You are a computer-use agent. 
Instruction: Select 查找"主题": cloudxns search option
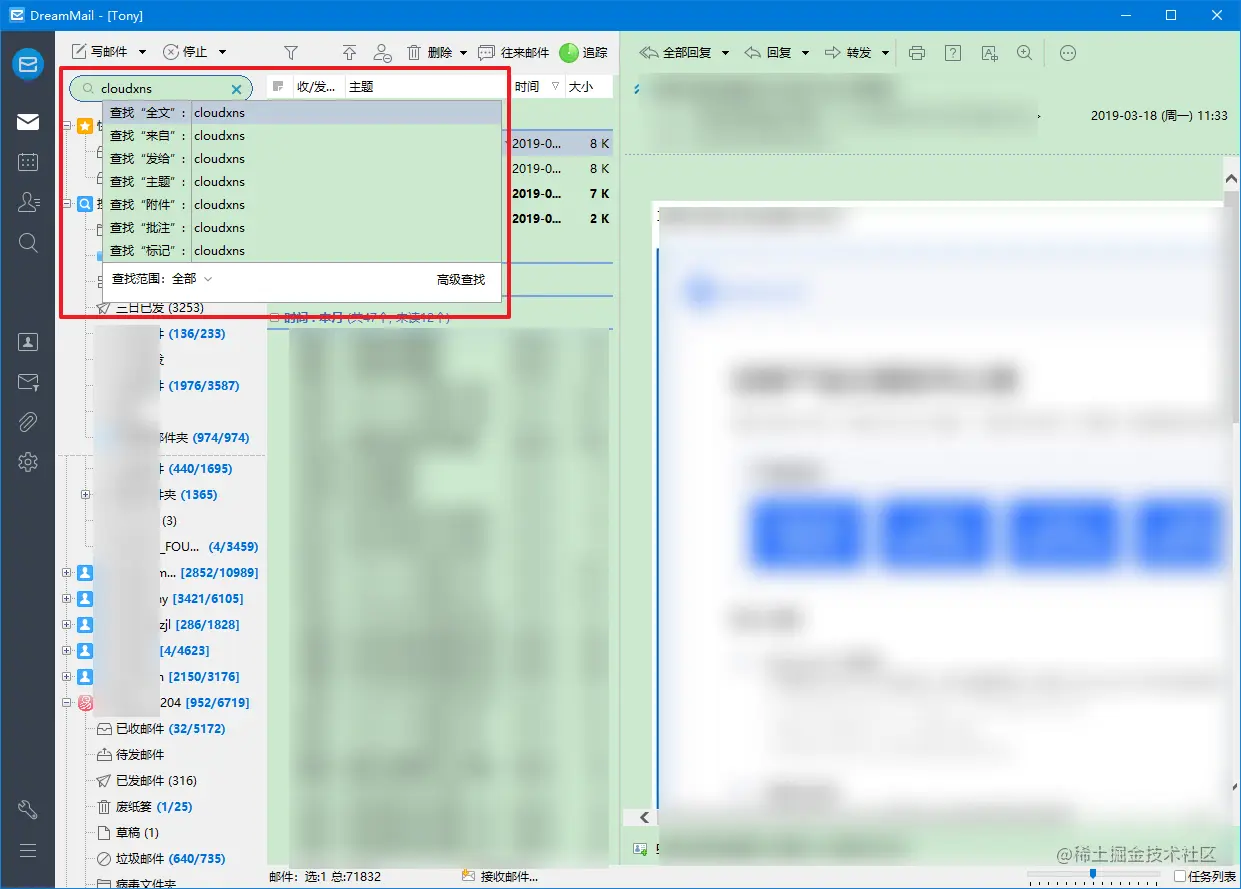[301, 182]
